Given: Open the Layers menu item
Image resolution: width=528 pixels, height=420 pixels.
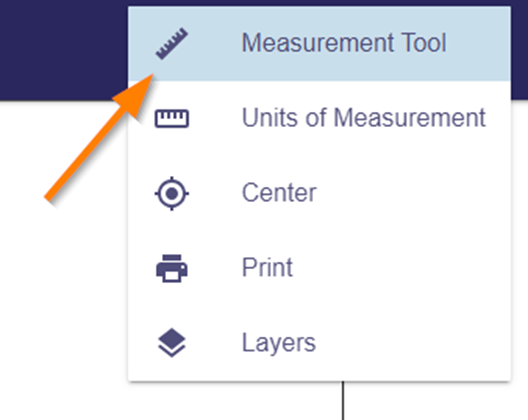Looking at the screenshot, I should (x=319, y=343).
